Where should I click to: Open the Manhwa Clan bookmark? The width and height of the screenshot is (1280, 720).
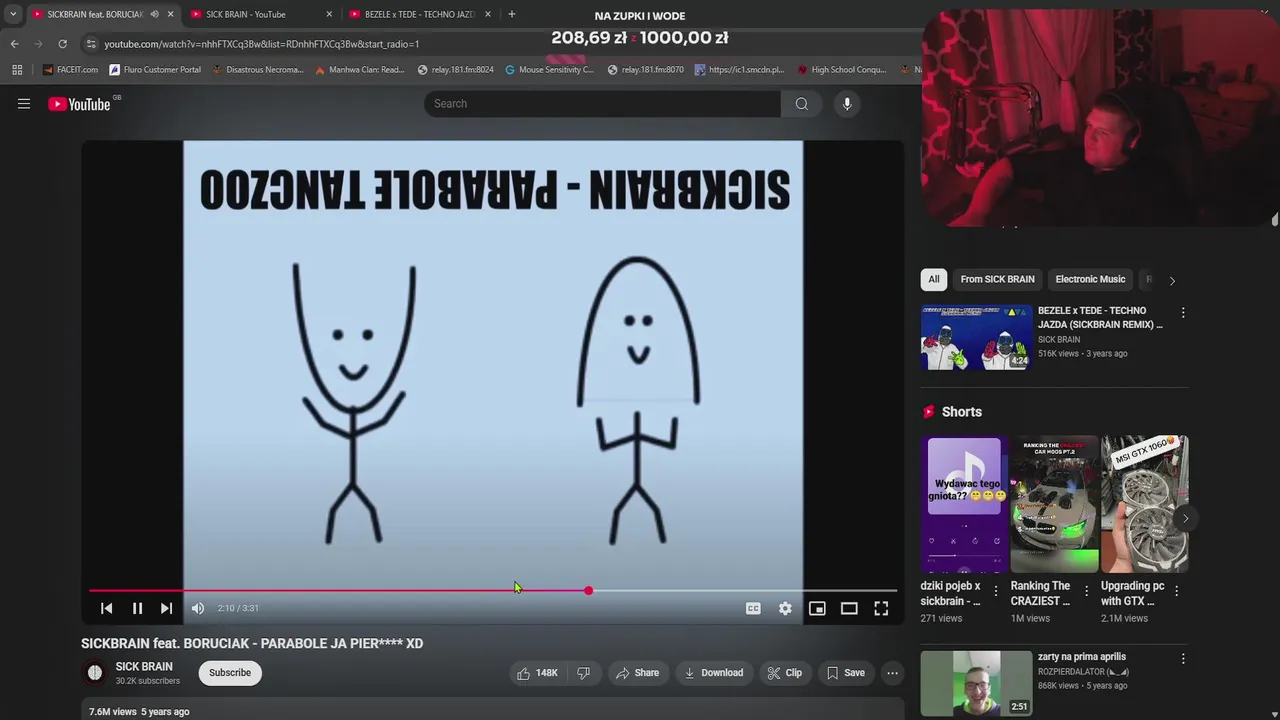(x=359, y=70)
